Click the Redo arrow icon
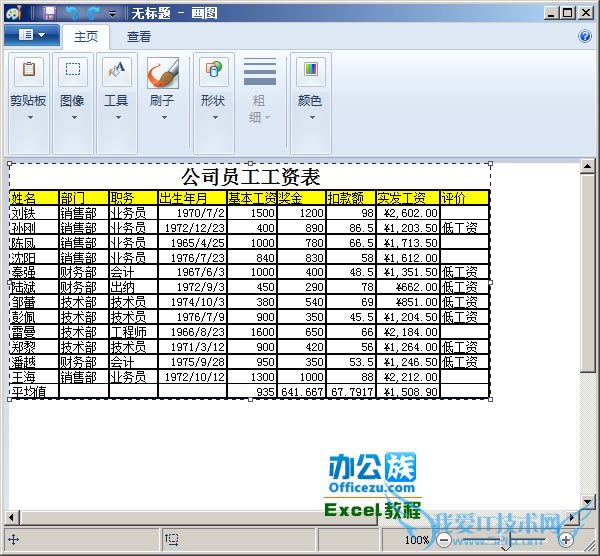This screenshot has height=556, width=600. 93,13
